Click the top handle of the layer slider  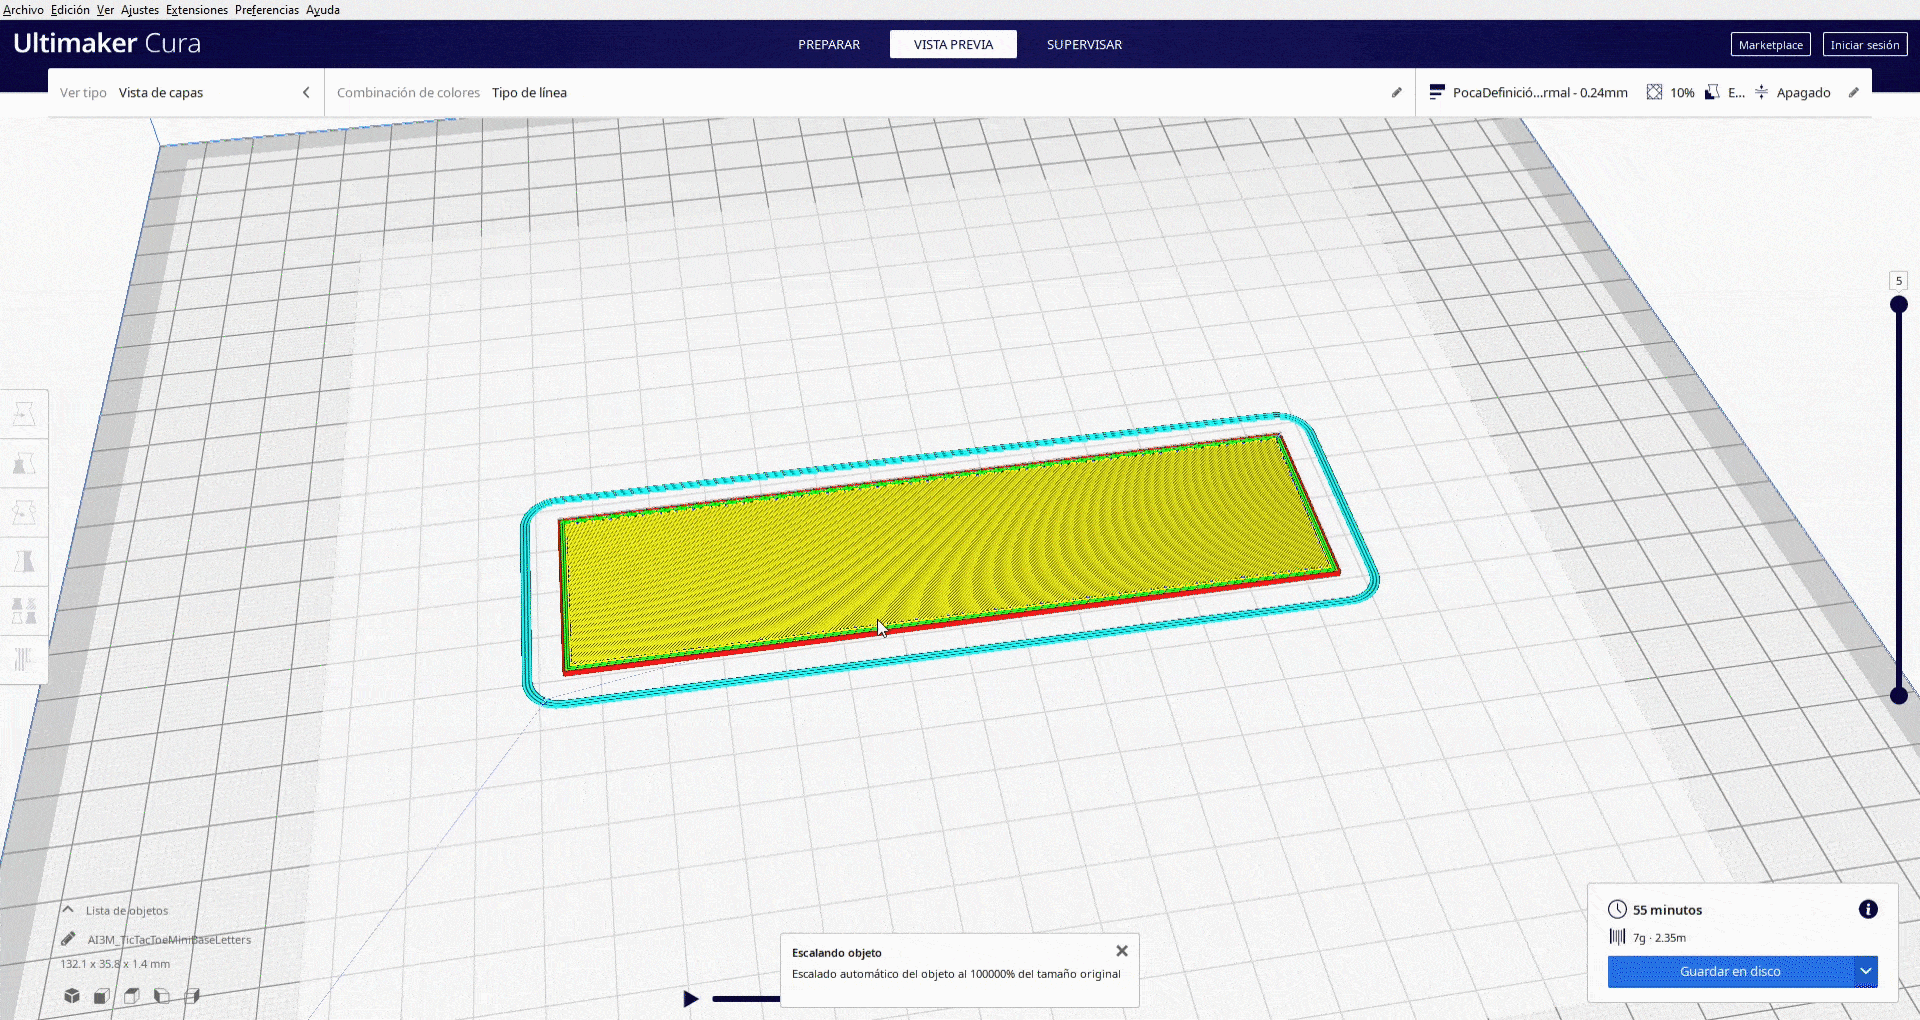point(1899,304)
